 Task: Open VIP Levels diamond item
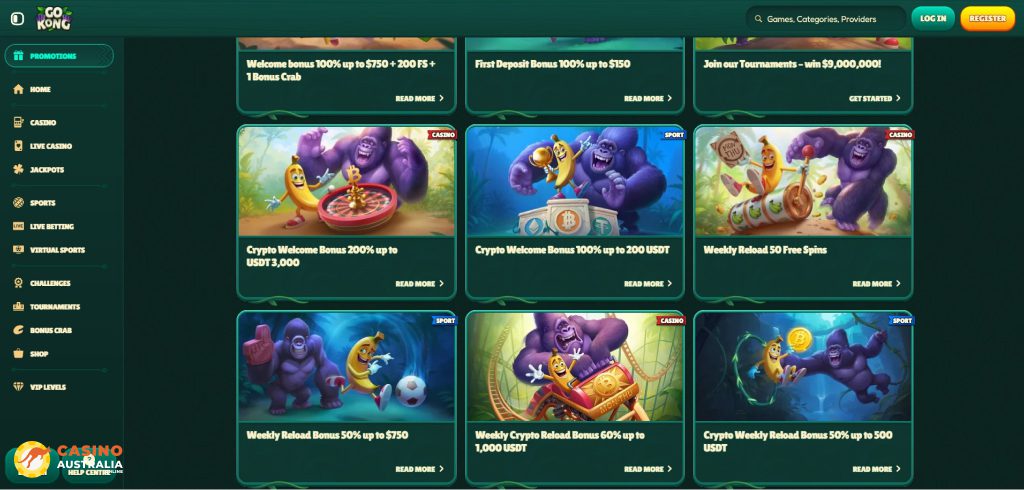[39, 387]
